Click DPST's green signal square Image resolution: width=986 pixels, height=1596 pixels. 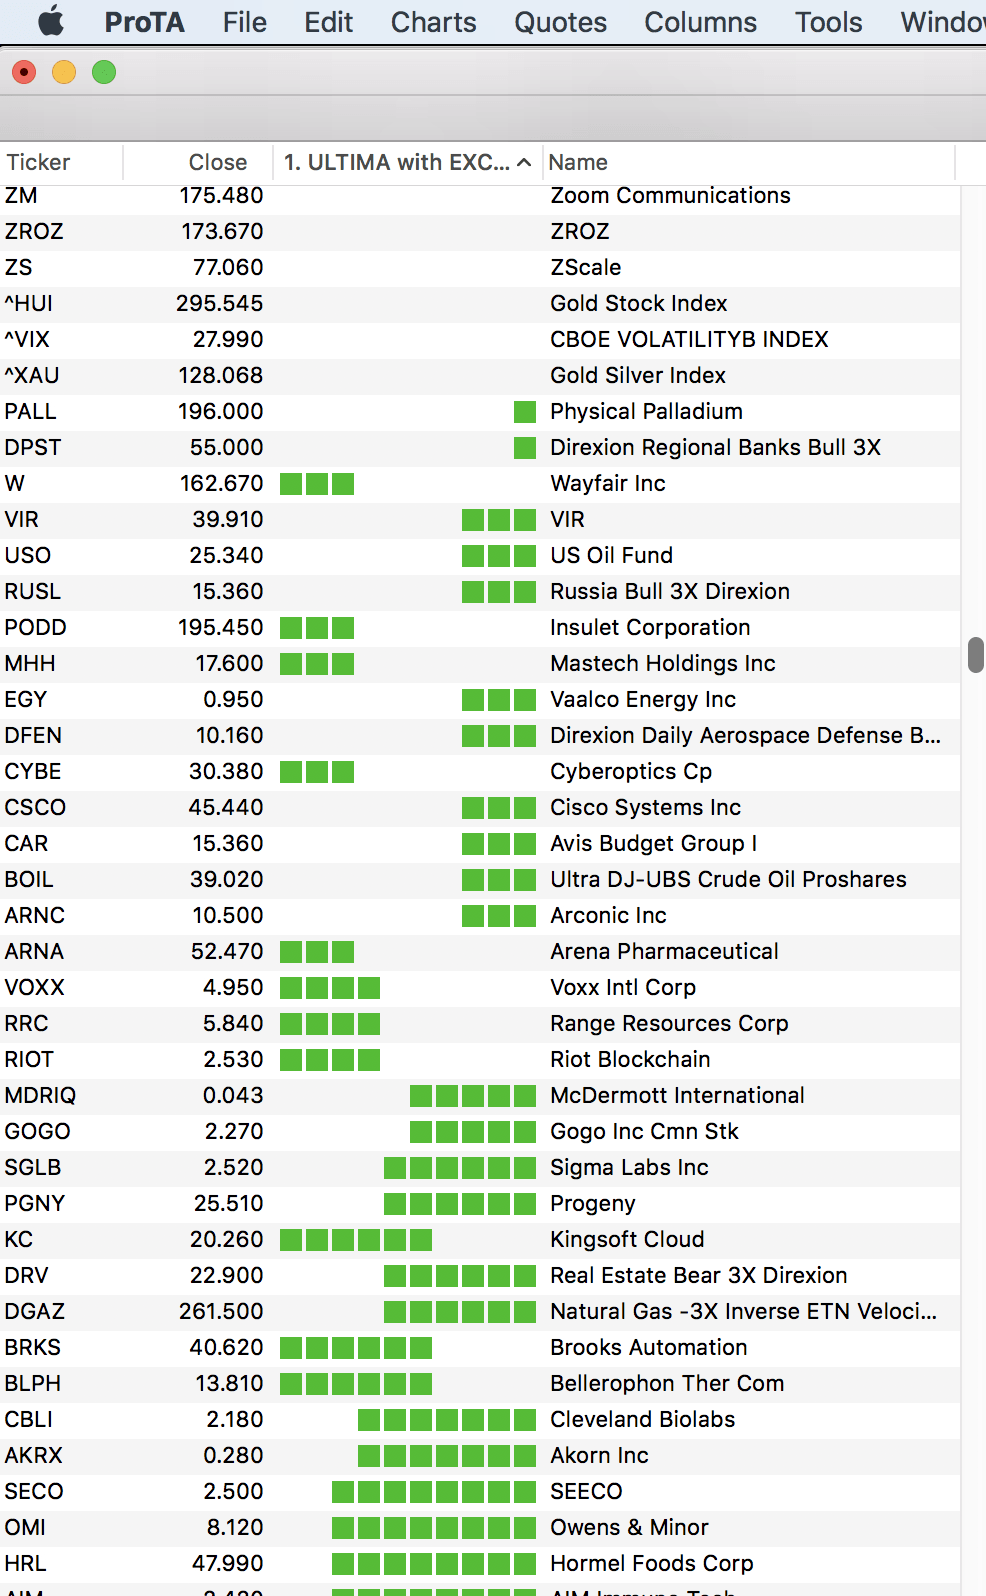pos(525,447)
